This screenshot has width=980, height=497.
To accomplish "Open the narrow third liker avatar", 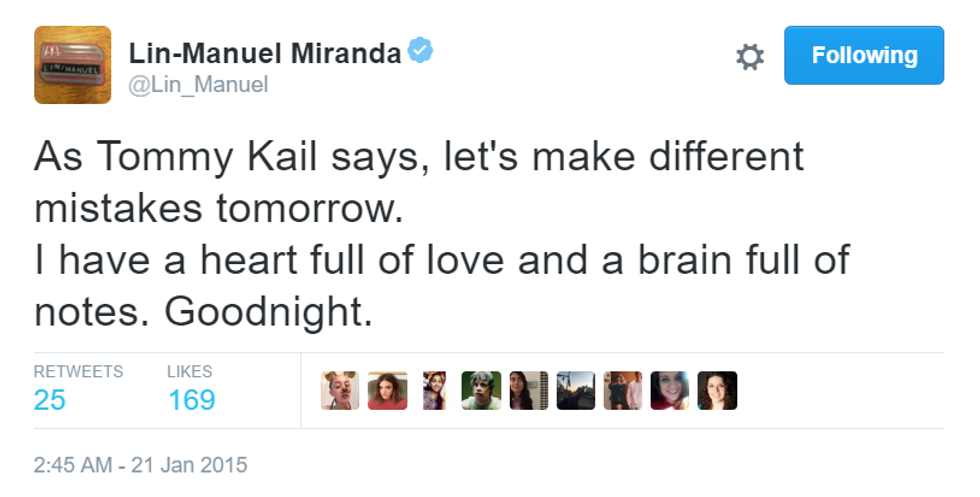I will click(x=434, y=391).
